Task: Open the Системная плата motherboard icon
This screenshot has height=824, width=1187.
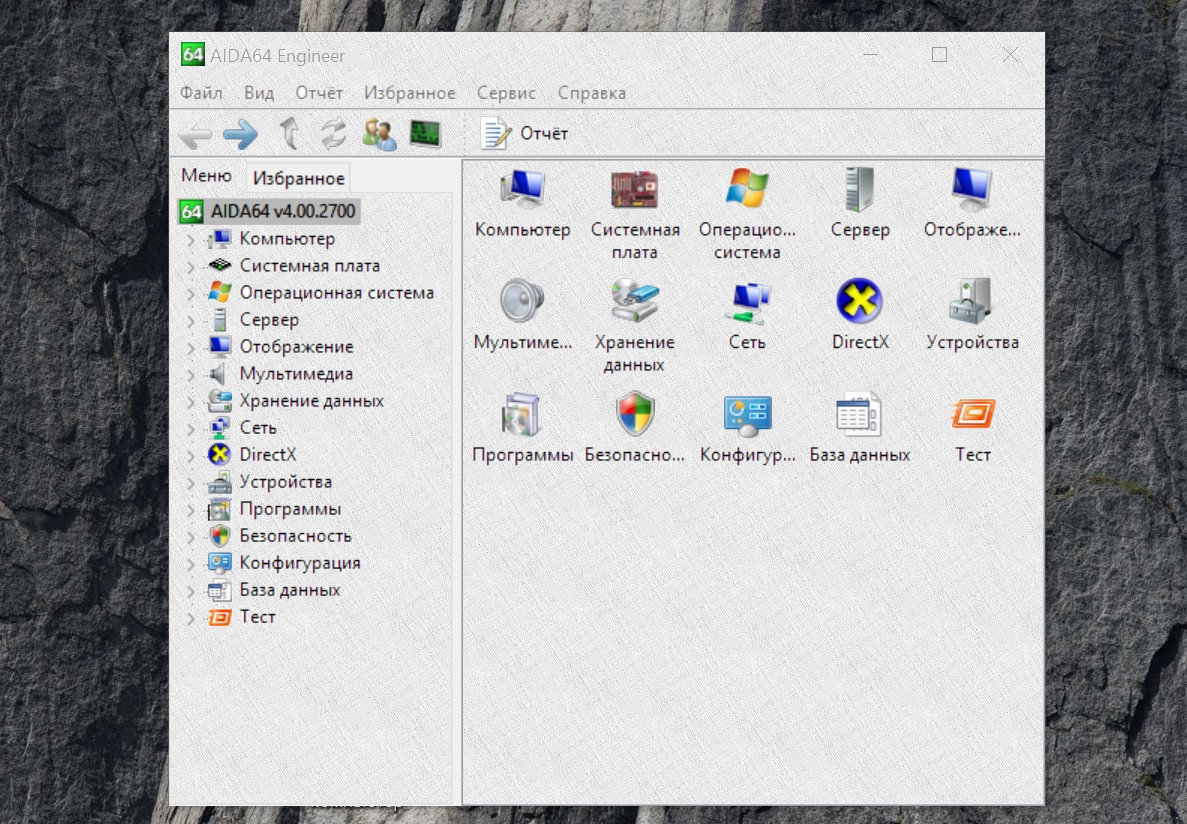Action: pyautogui.click(x=634, y=189)
